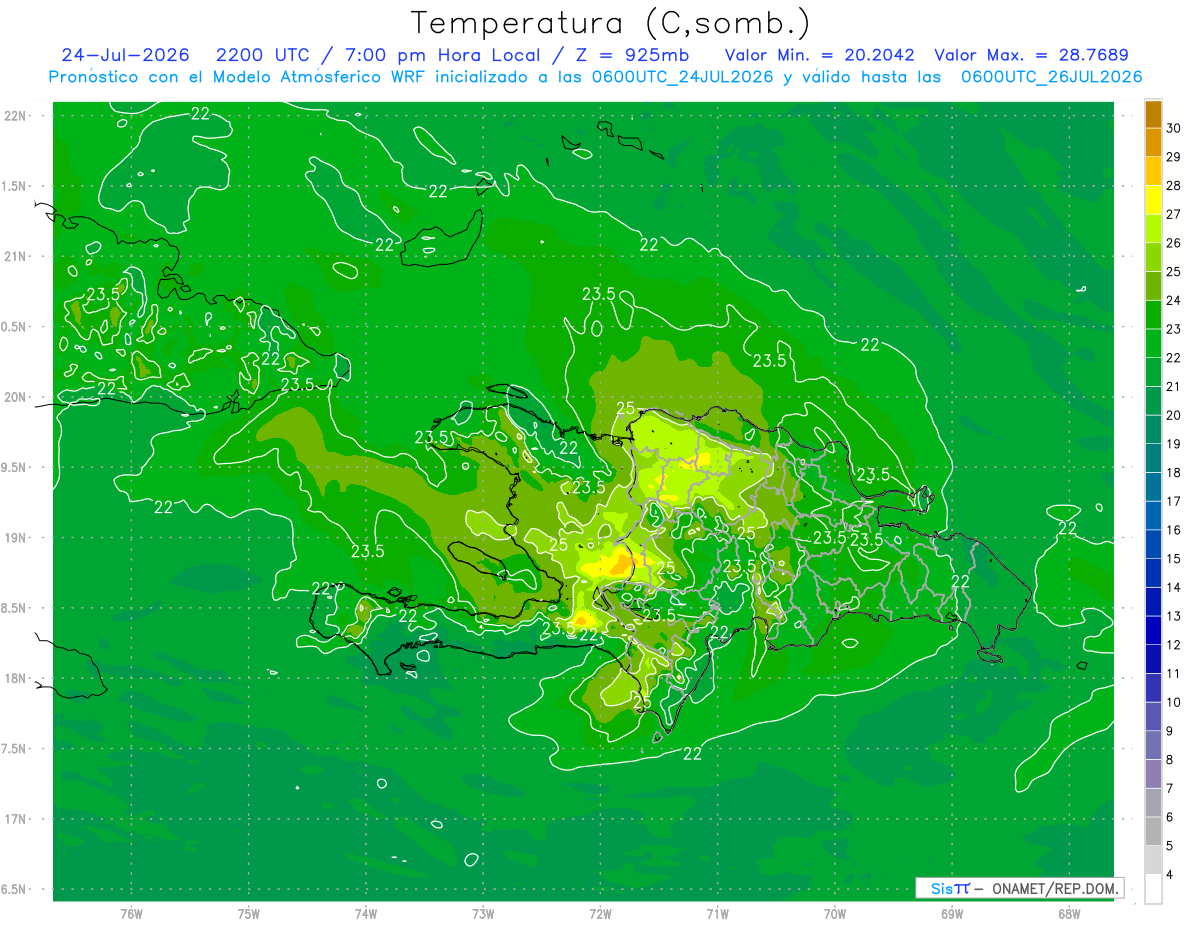Click the color scale value '7'
The image size is (1200, 927).
click(1170, 789)
